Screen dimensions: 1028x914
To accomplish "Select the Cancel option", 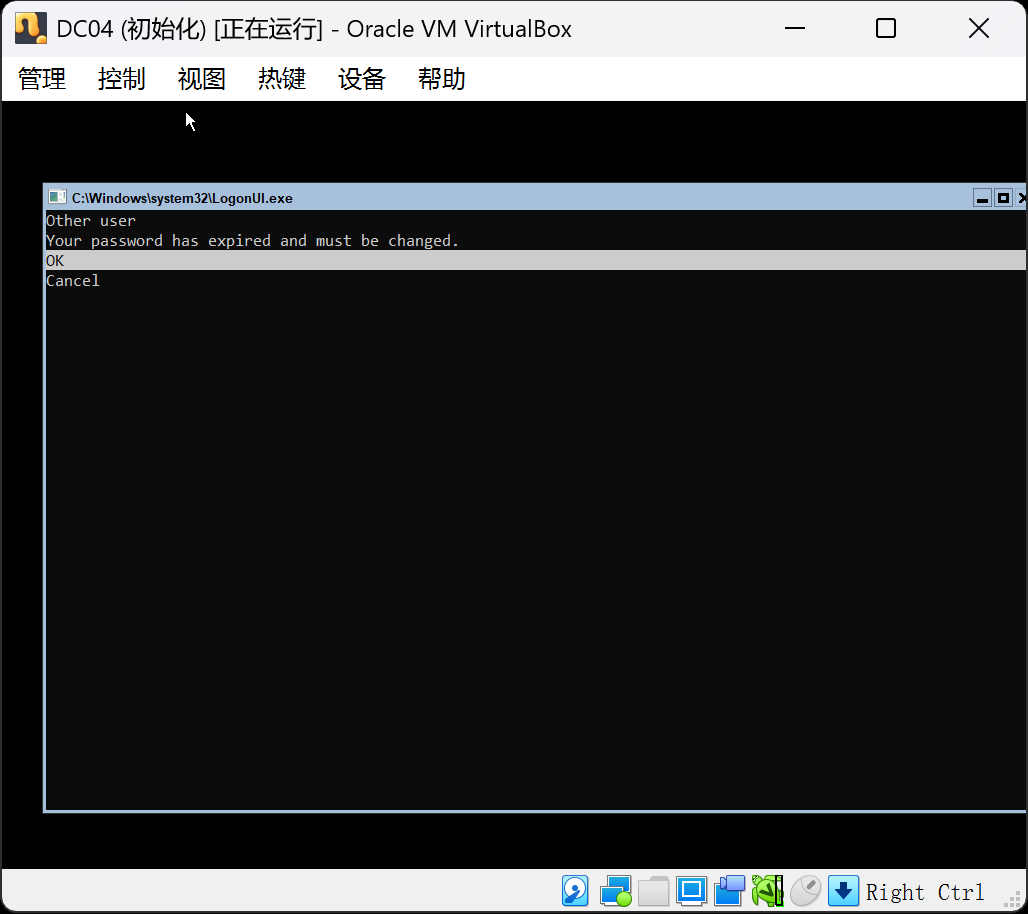I will click(x=72, y=280).
